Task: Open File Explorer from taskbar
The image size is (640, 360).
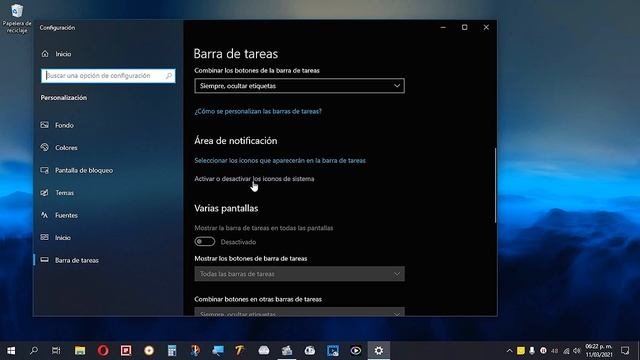Action: pyautogui.click(x=80, y=351)
